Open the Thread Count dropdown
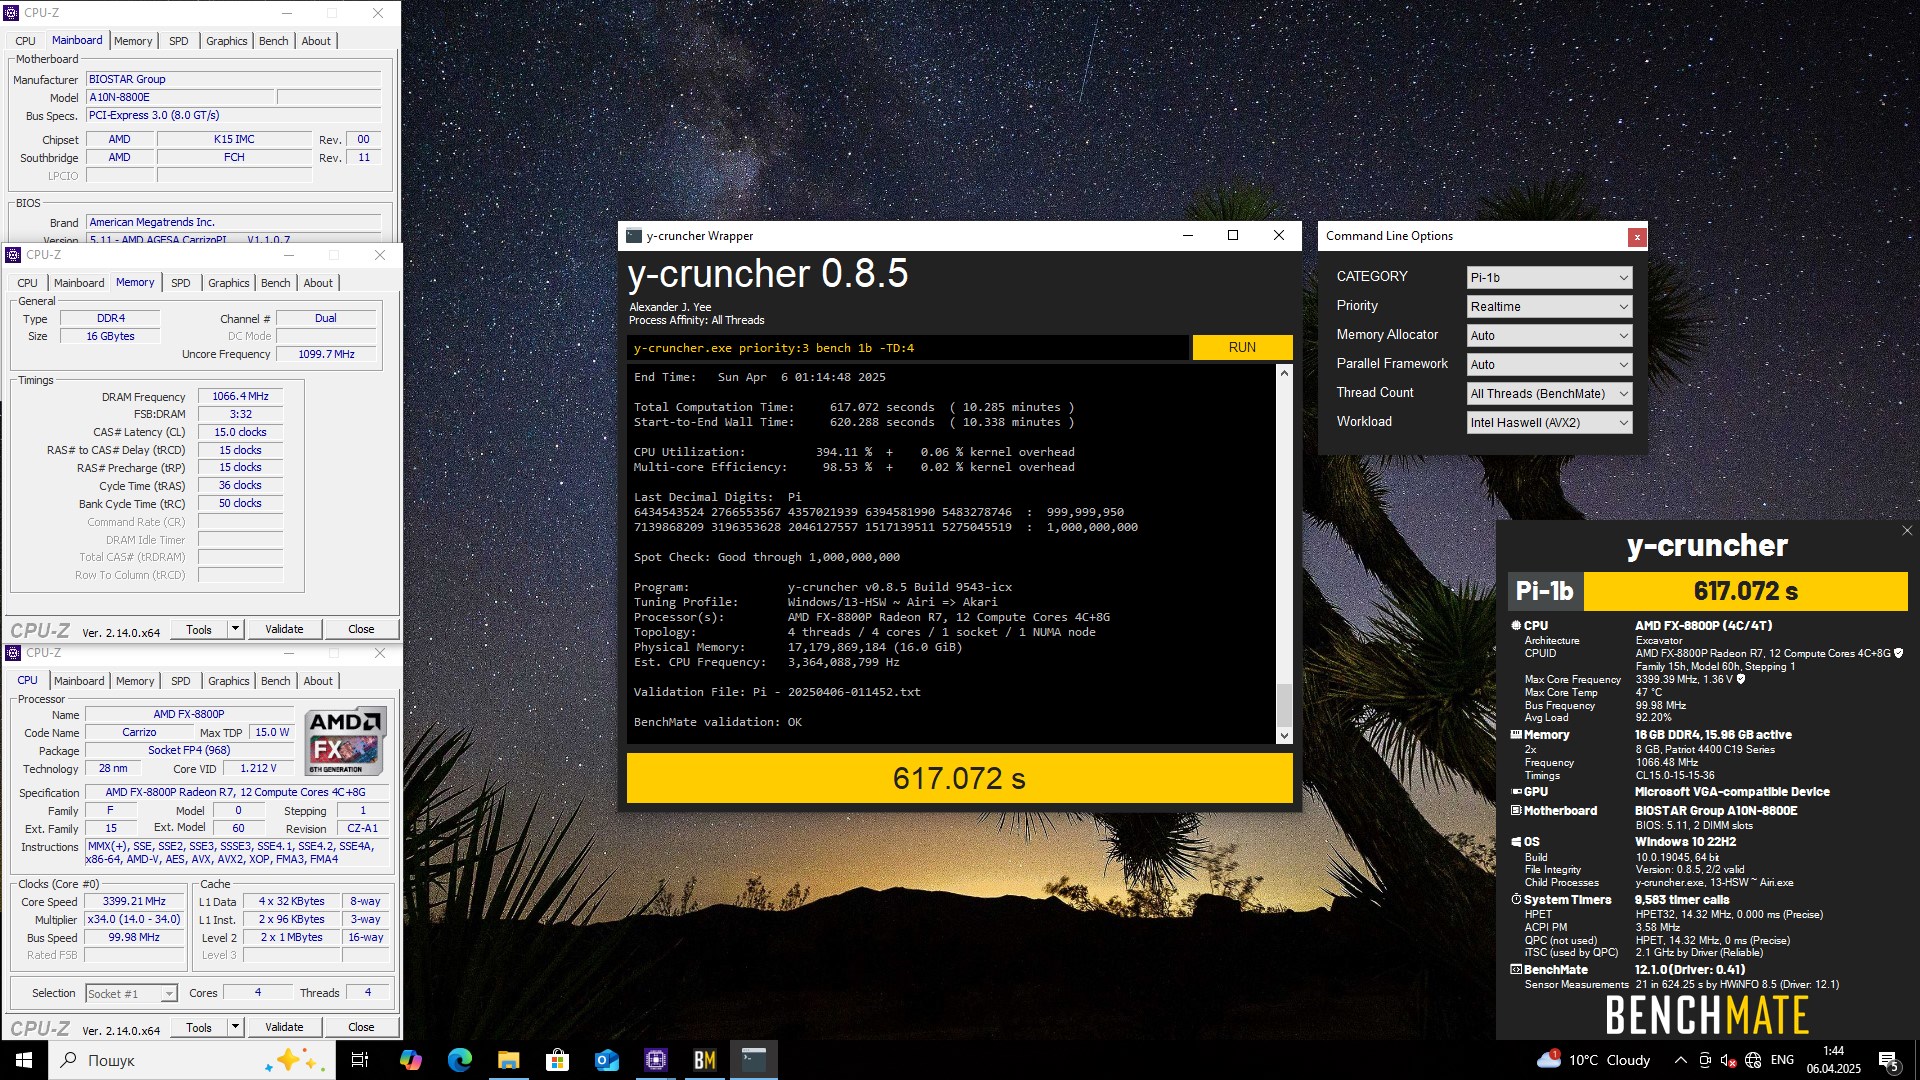The image size is (1920, 1080). [x=1549, y=394]
